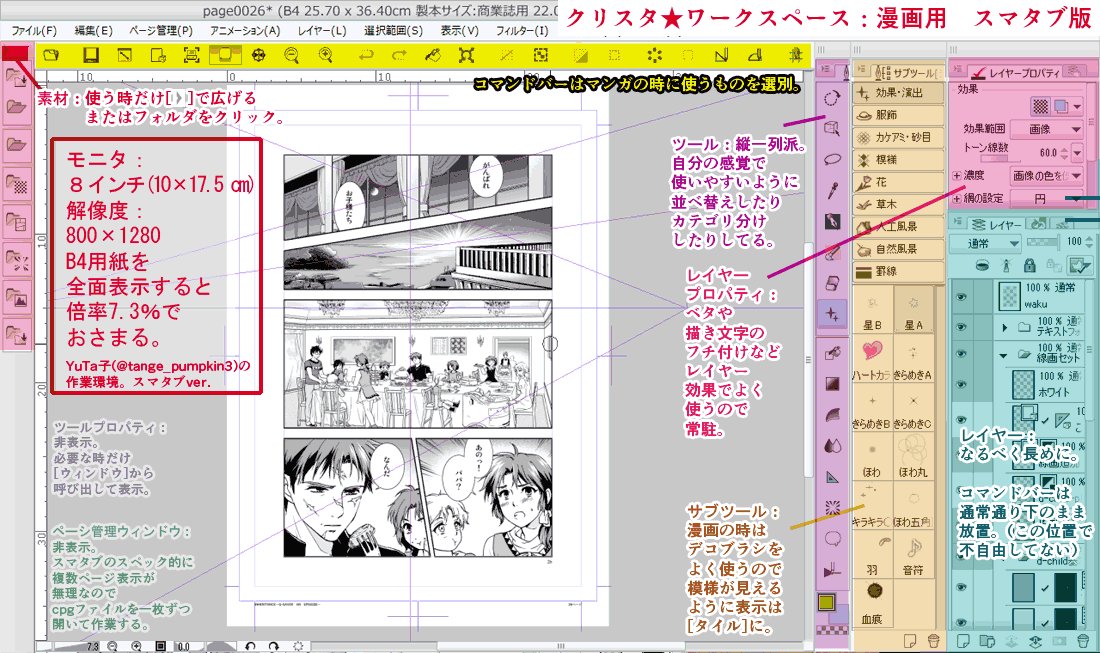Image resolution: width=1100 pixels, height=653 pixels.
Task: Click trash icon below the sub tool list
Action: coord(933,640)
